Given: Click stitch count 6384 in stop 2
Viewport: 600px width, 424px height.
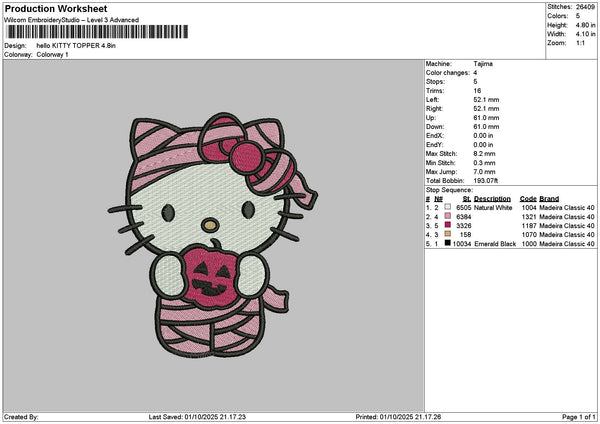Looking at the screenshot, I should click(464, 217).
